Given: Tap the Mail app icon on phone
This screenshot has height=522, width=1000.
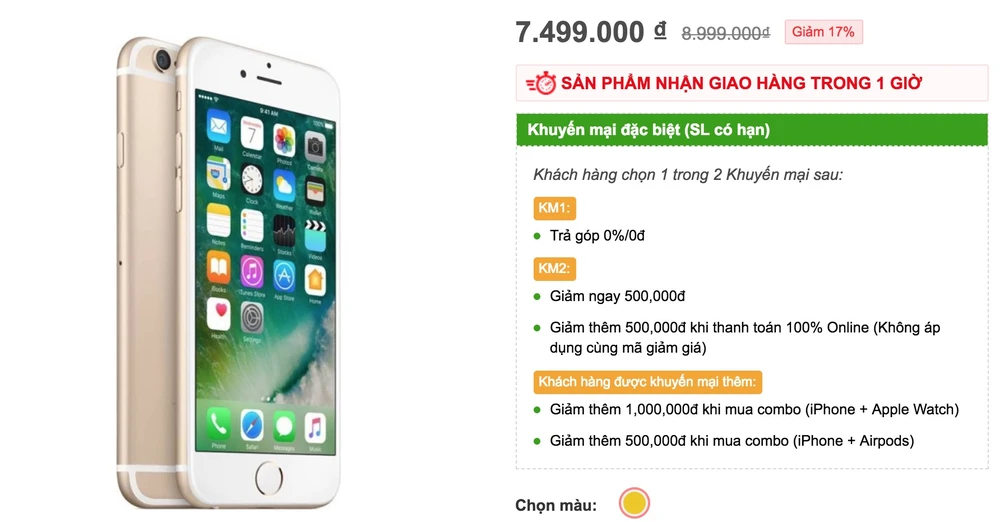Looking at the screenshot, I should coord(218,127).
